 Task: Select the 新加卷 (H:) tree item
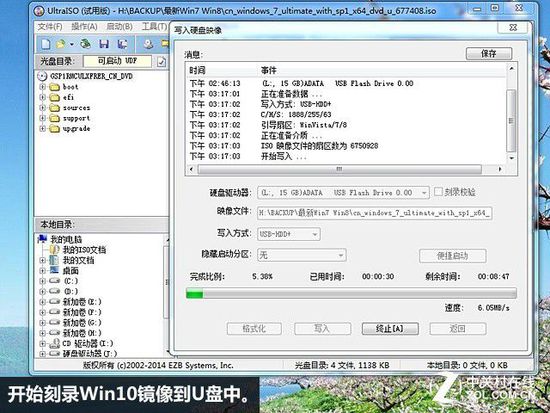(82, 333)
